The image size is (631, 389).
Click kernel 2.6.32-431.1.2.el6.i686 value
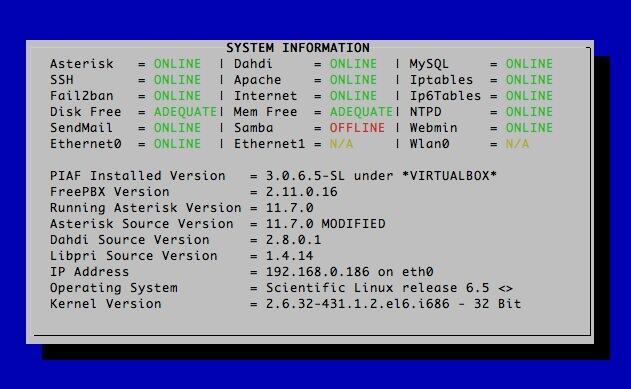pos(393,304)
